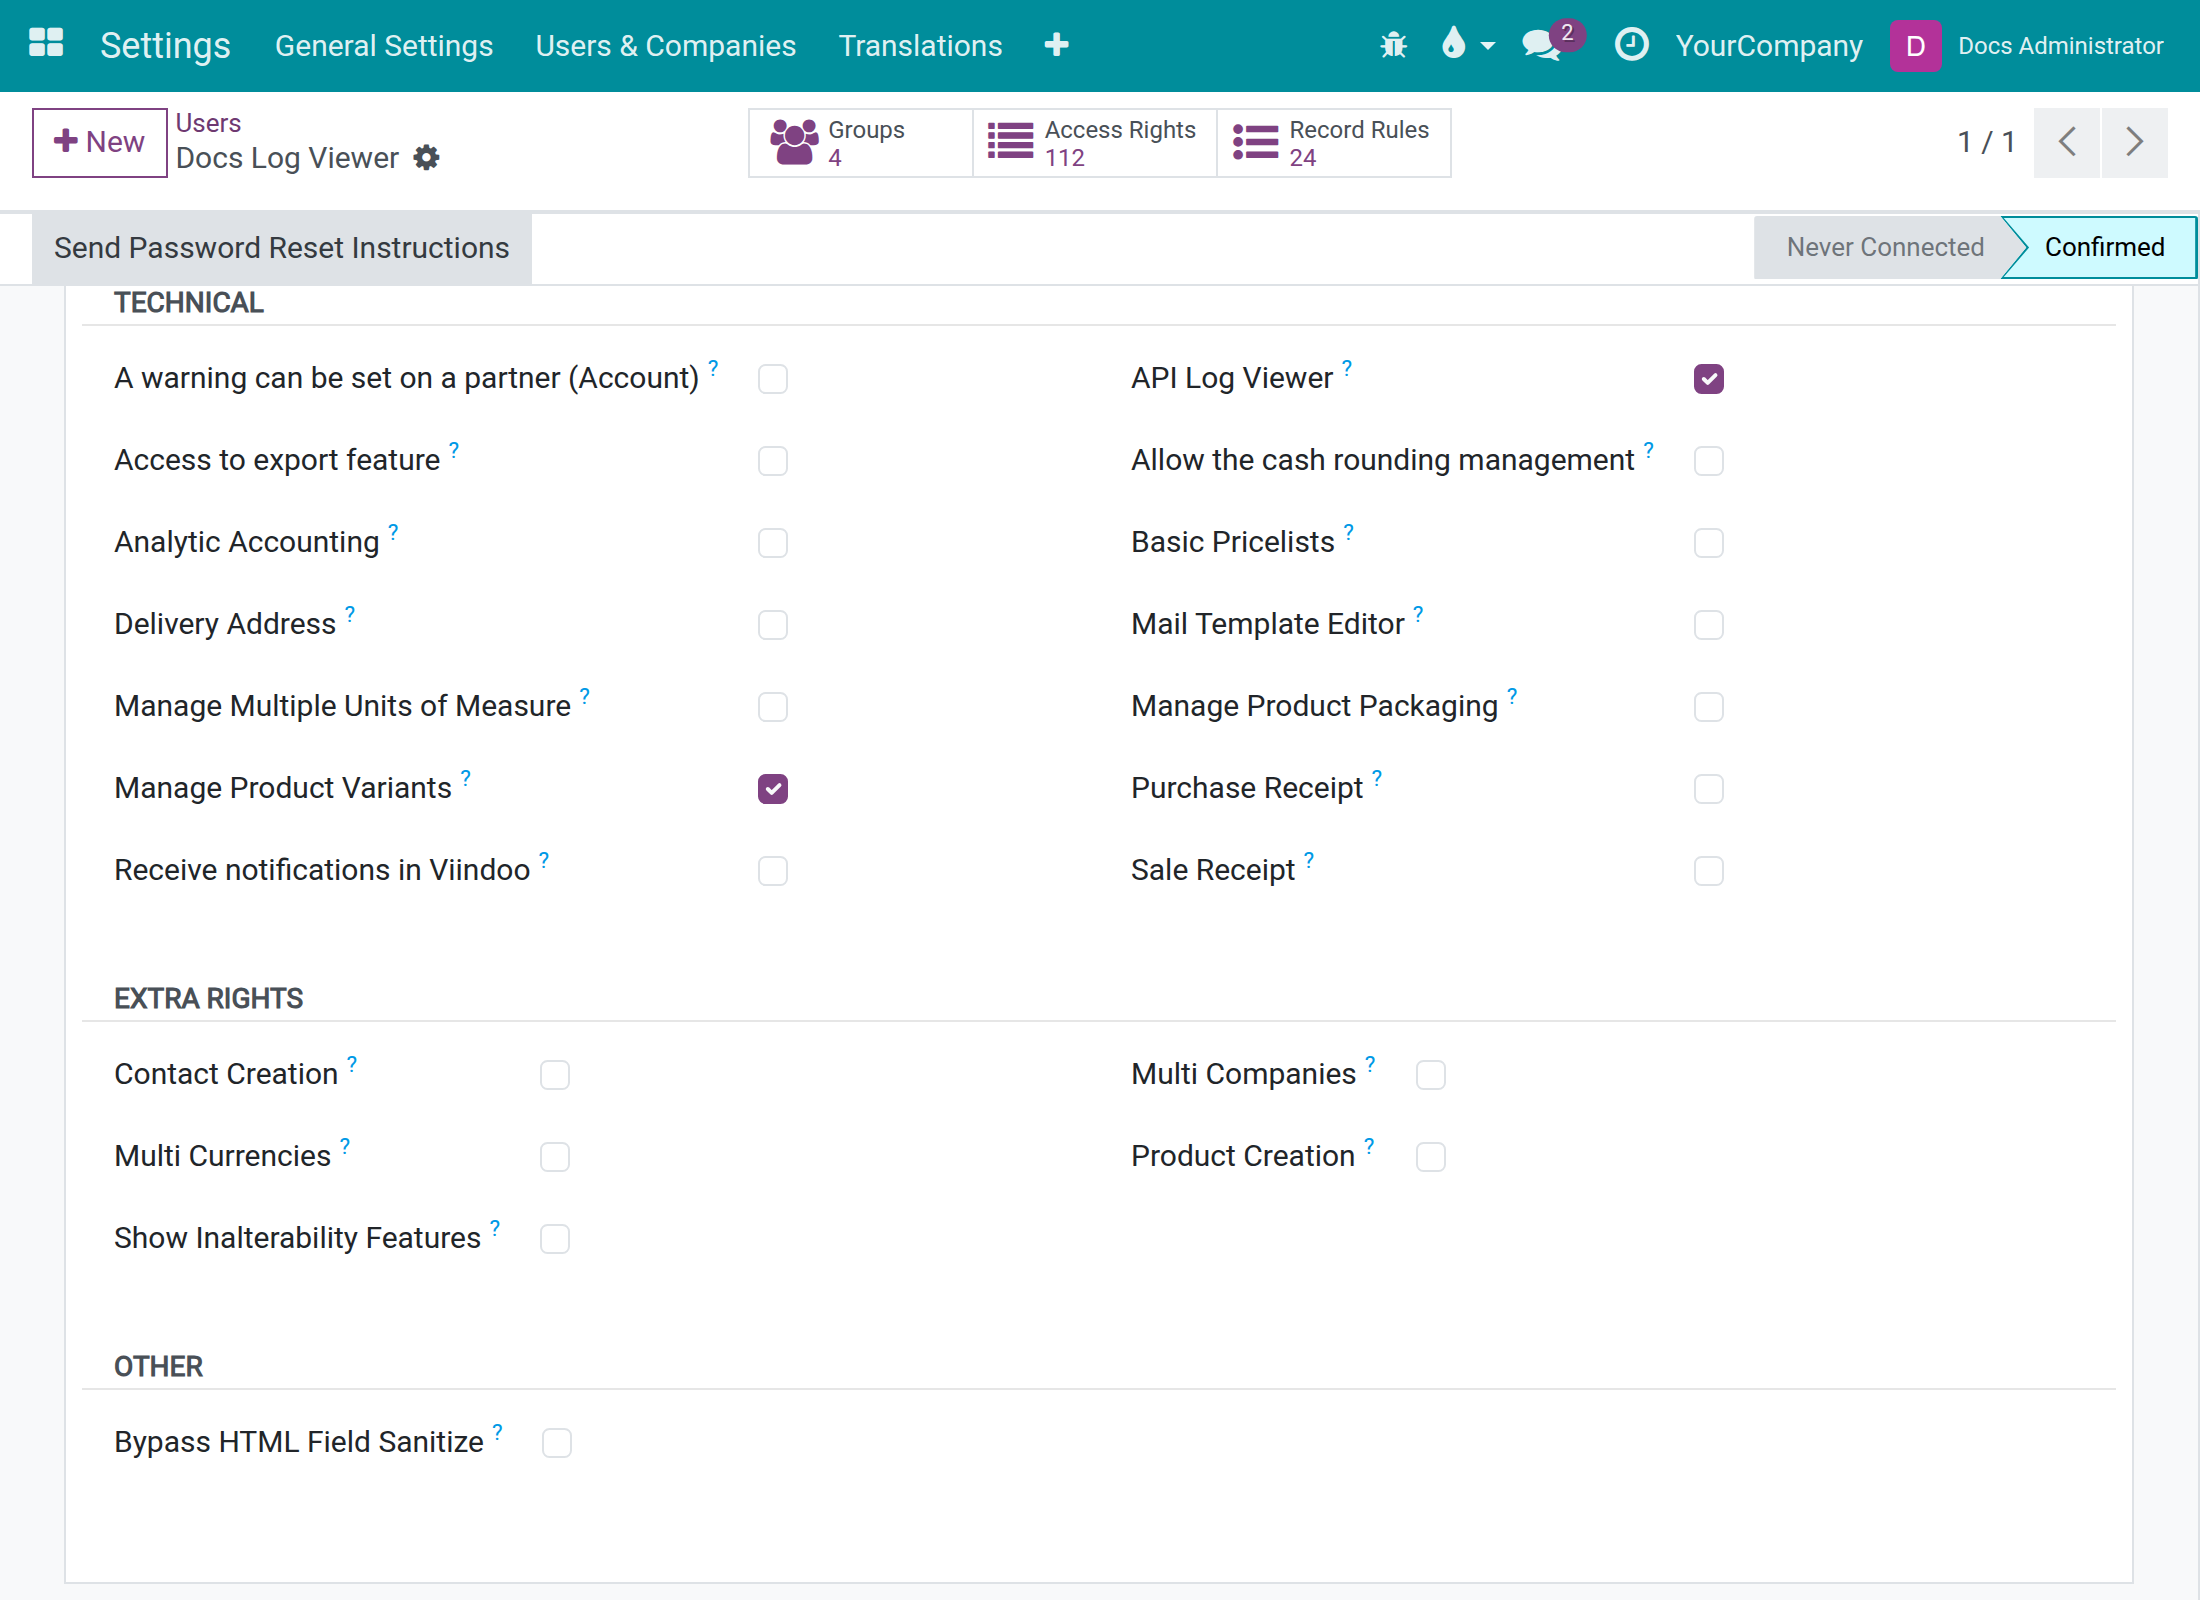This screenshot has width=2200, height=1600.
Task: Enable Multi Companies checkbox
Action: [x=1430, y=1075]
